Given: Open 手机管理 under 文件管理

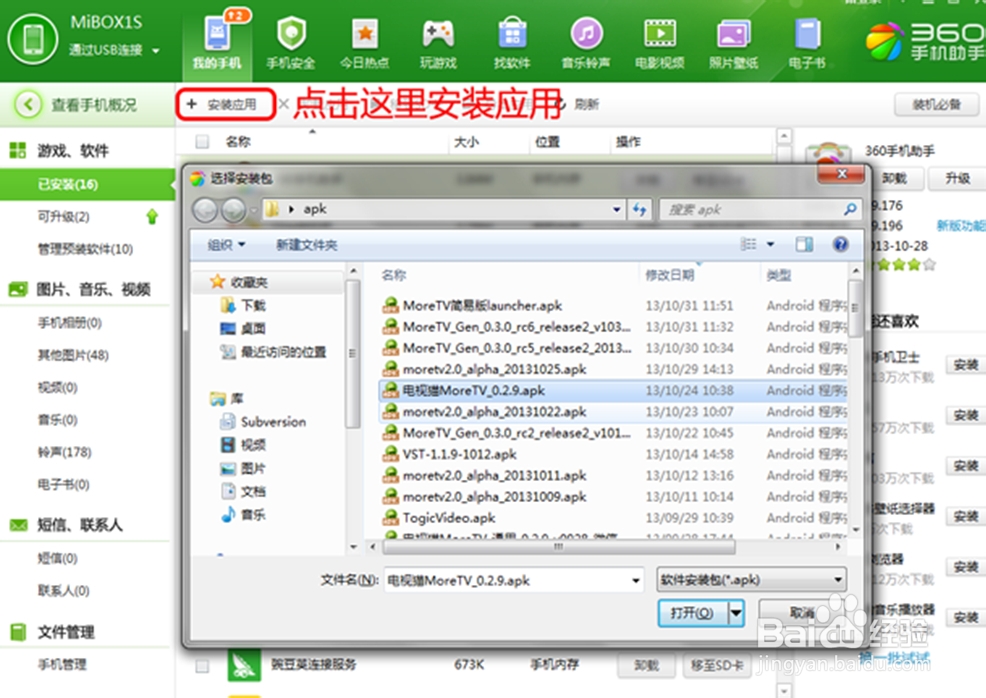Looking at the screenshot, I should tap(62, 664).
